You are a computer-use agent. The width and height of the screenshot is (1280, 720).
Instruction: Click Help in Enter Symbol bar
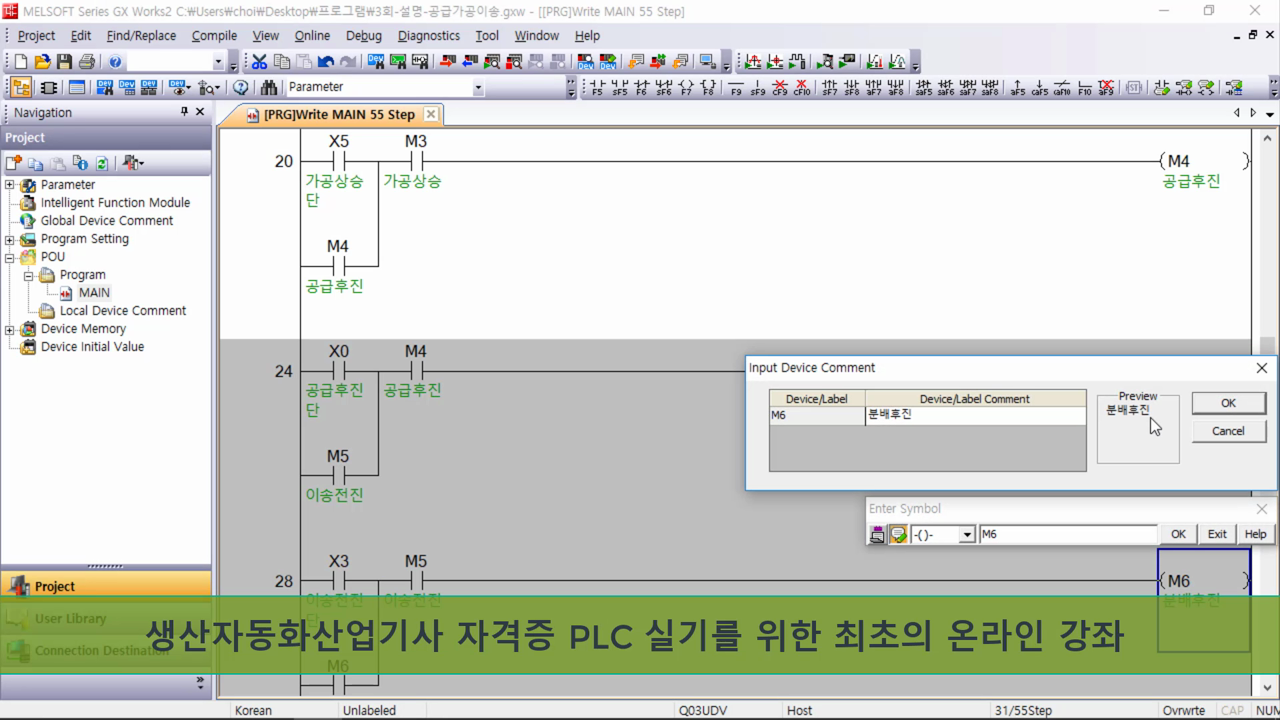(1255, 534)
